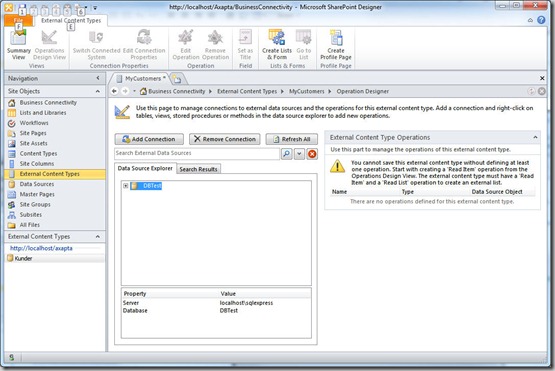This screenshot has width=555, height=371.
Task: Click the Type column header
Action: 408,192
